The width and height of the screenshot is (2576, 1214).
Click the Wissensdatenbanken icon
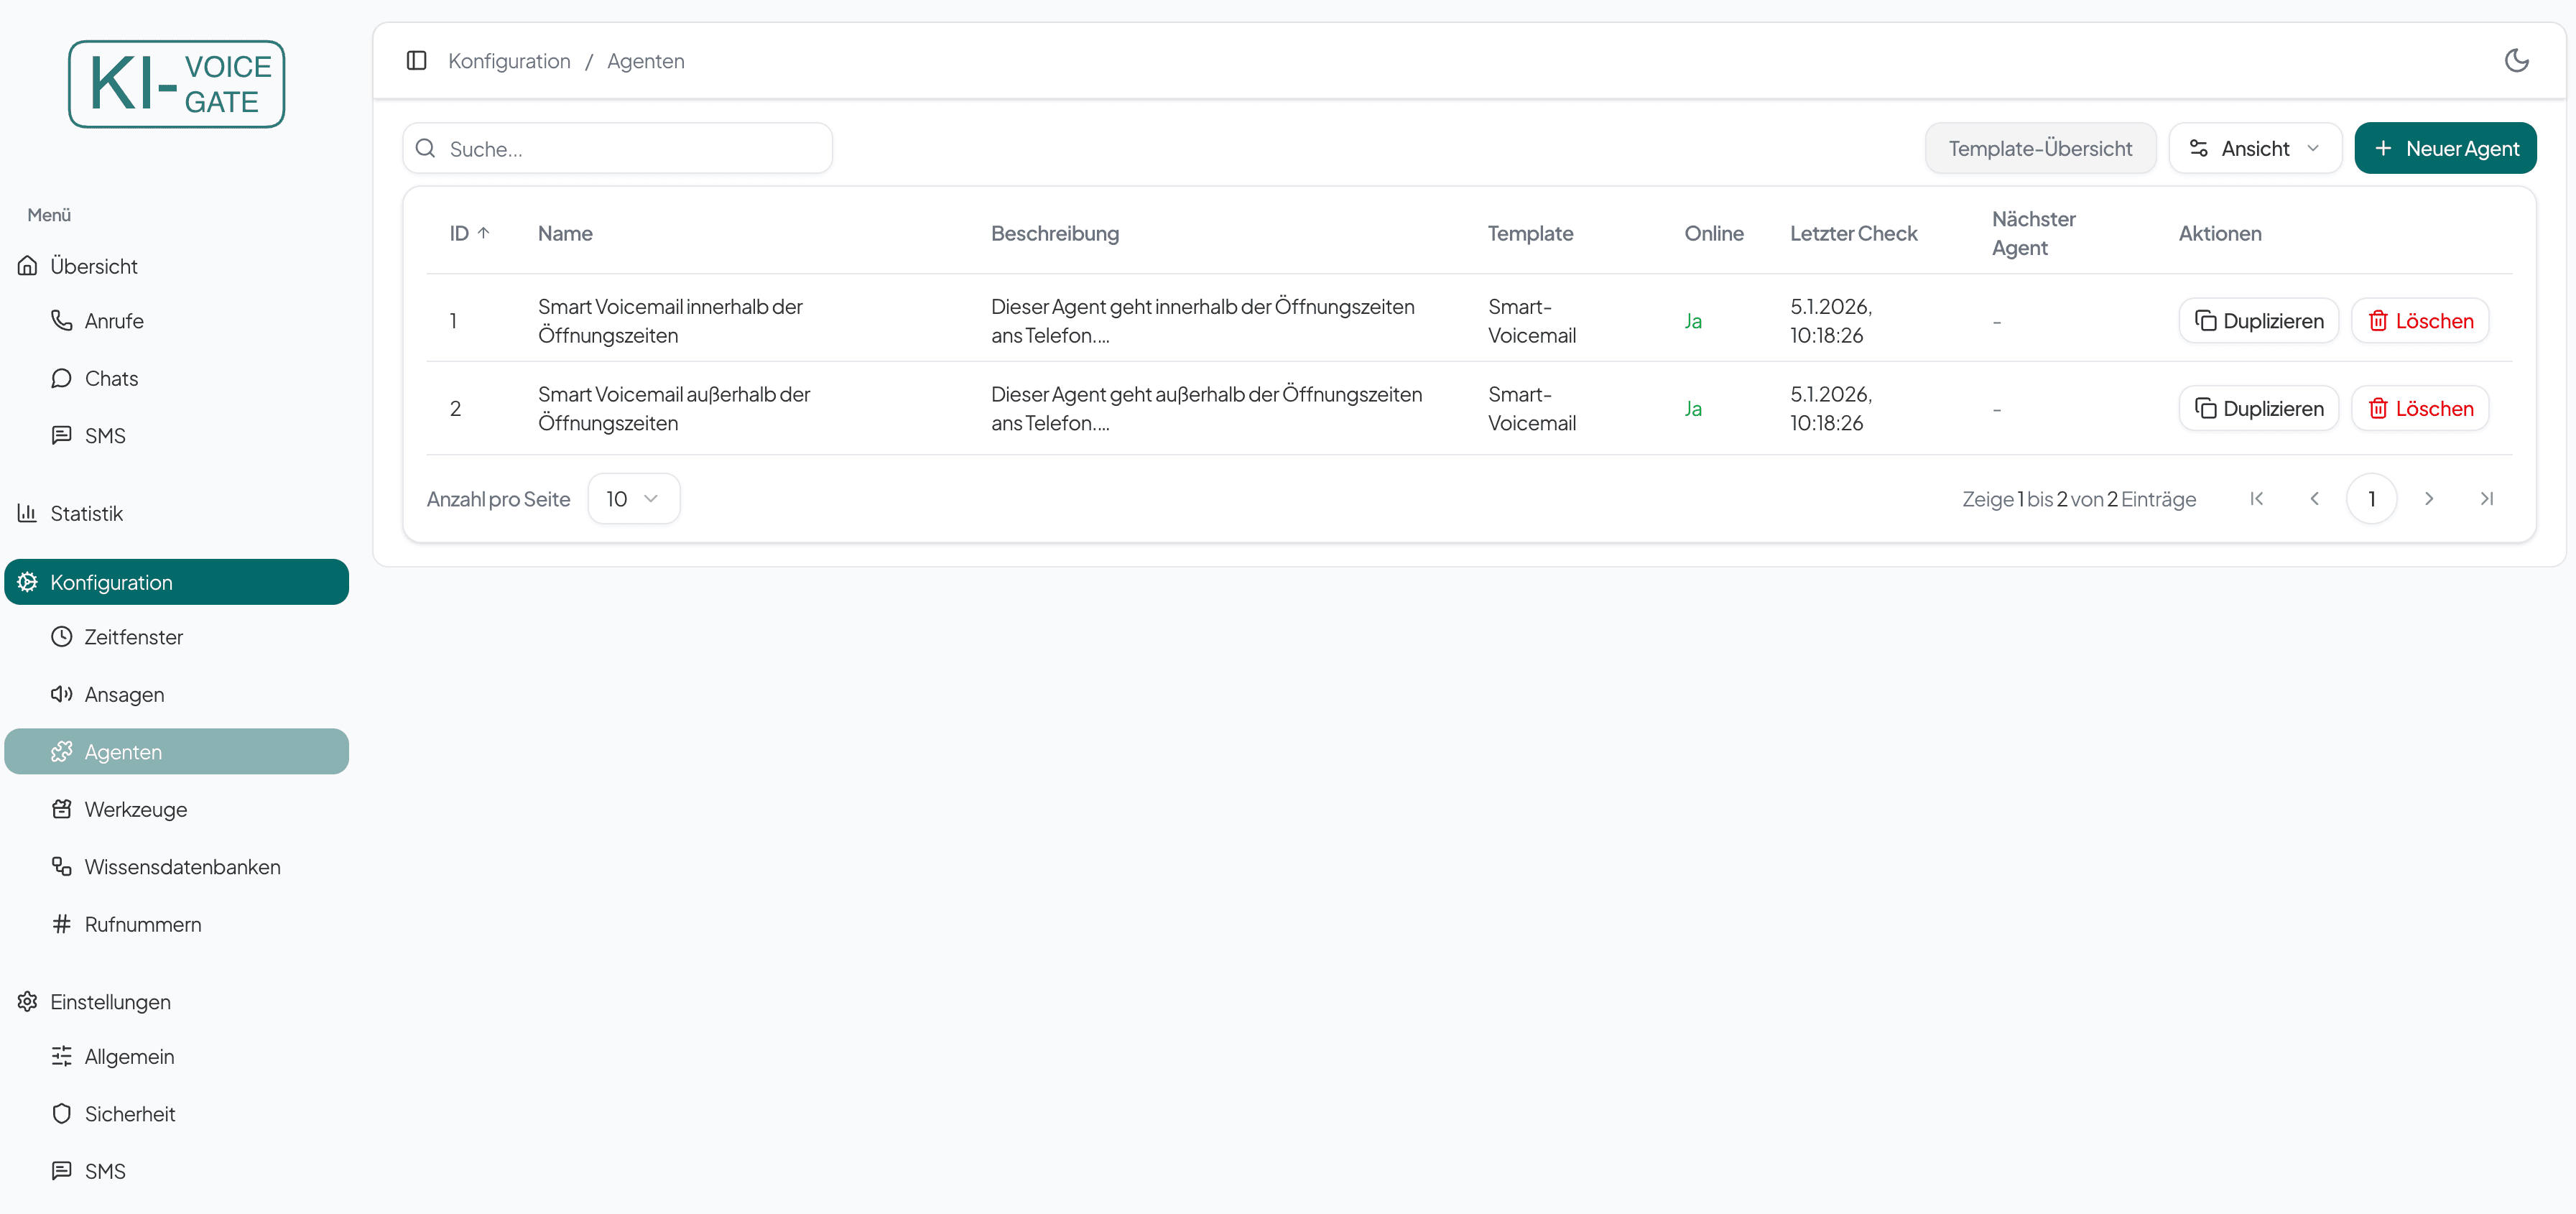[62, 867]
